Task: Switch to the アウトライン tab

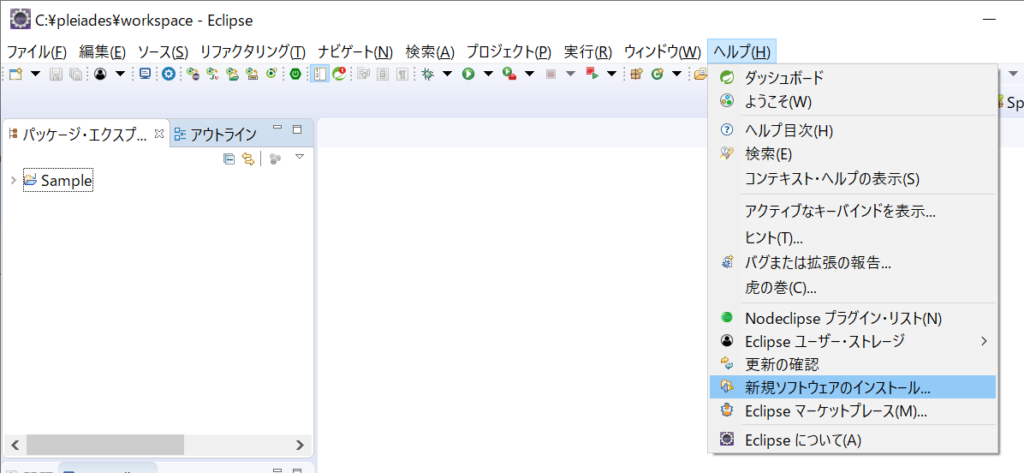Action: [216, 135]
